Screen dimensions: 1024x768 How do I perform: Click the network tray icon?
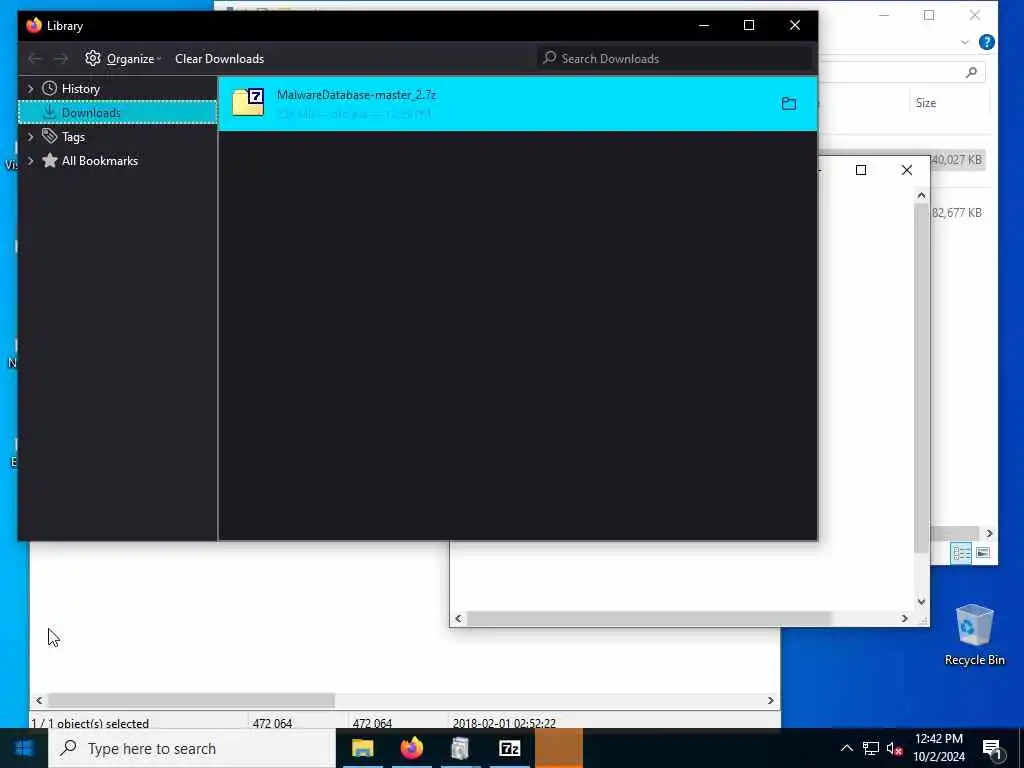[x=871, y=748]
